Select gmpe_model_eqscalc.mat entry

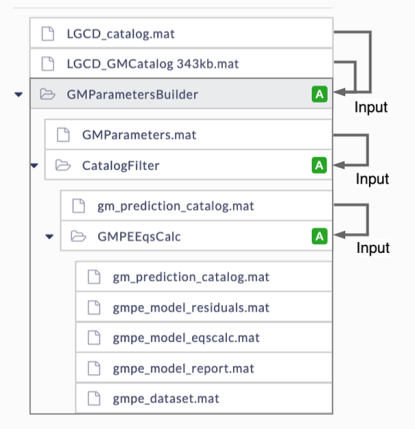(x=204, y=337)
